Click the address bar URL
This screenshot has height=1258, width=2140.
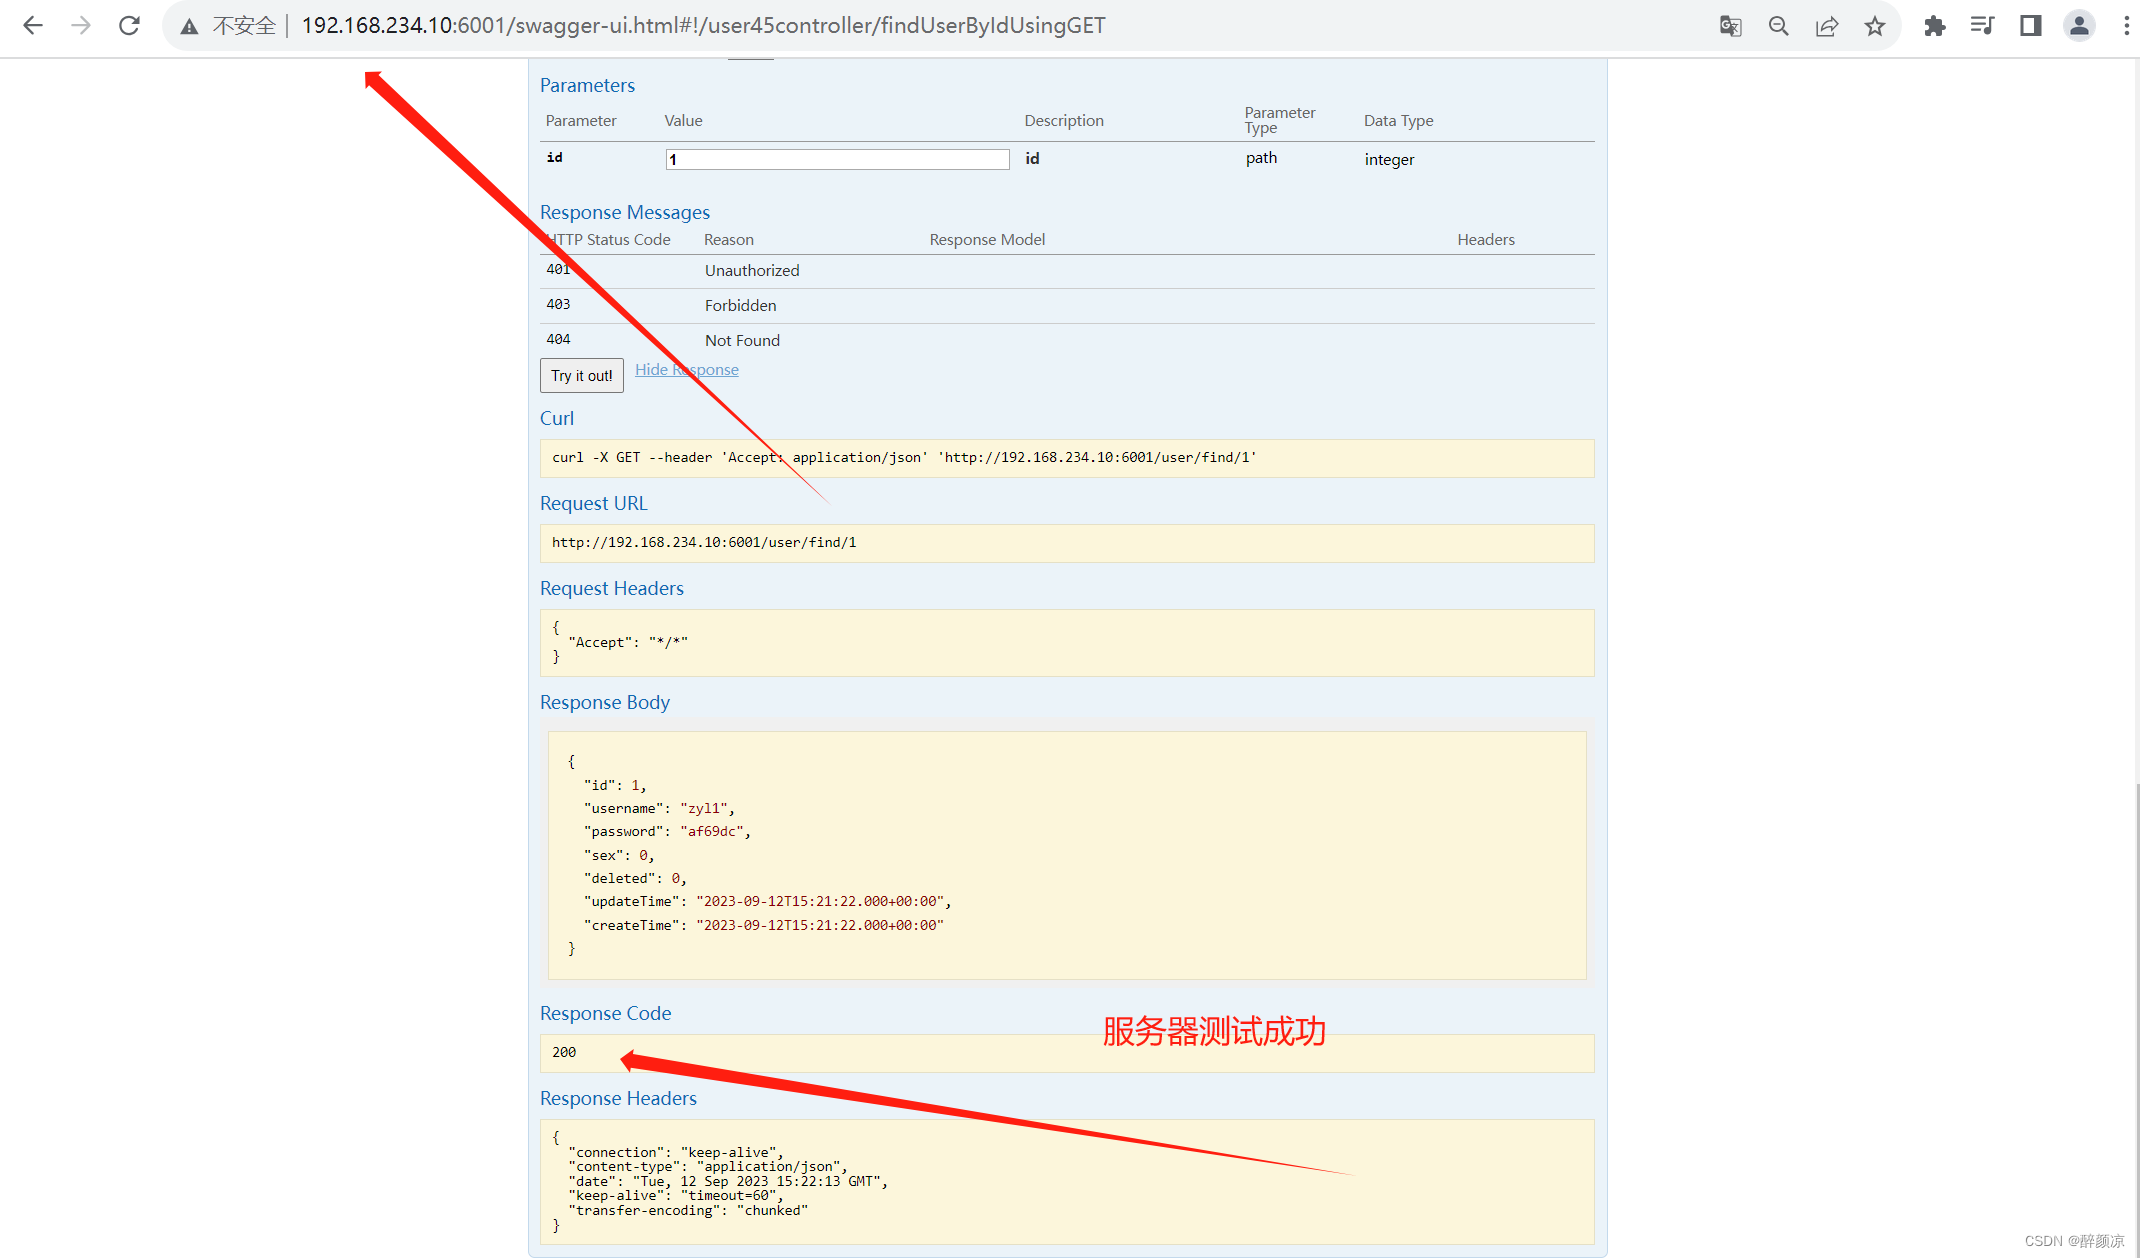[x=703, y=26]
